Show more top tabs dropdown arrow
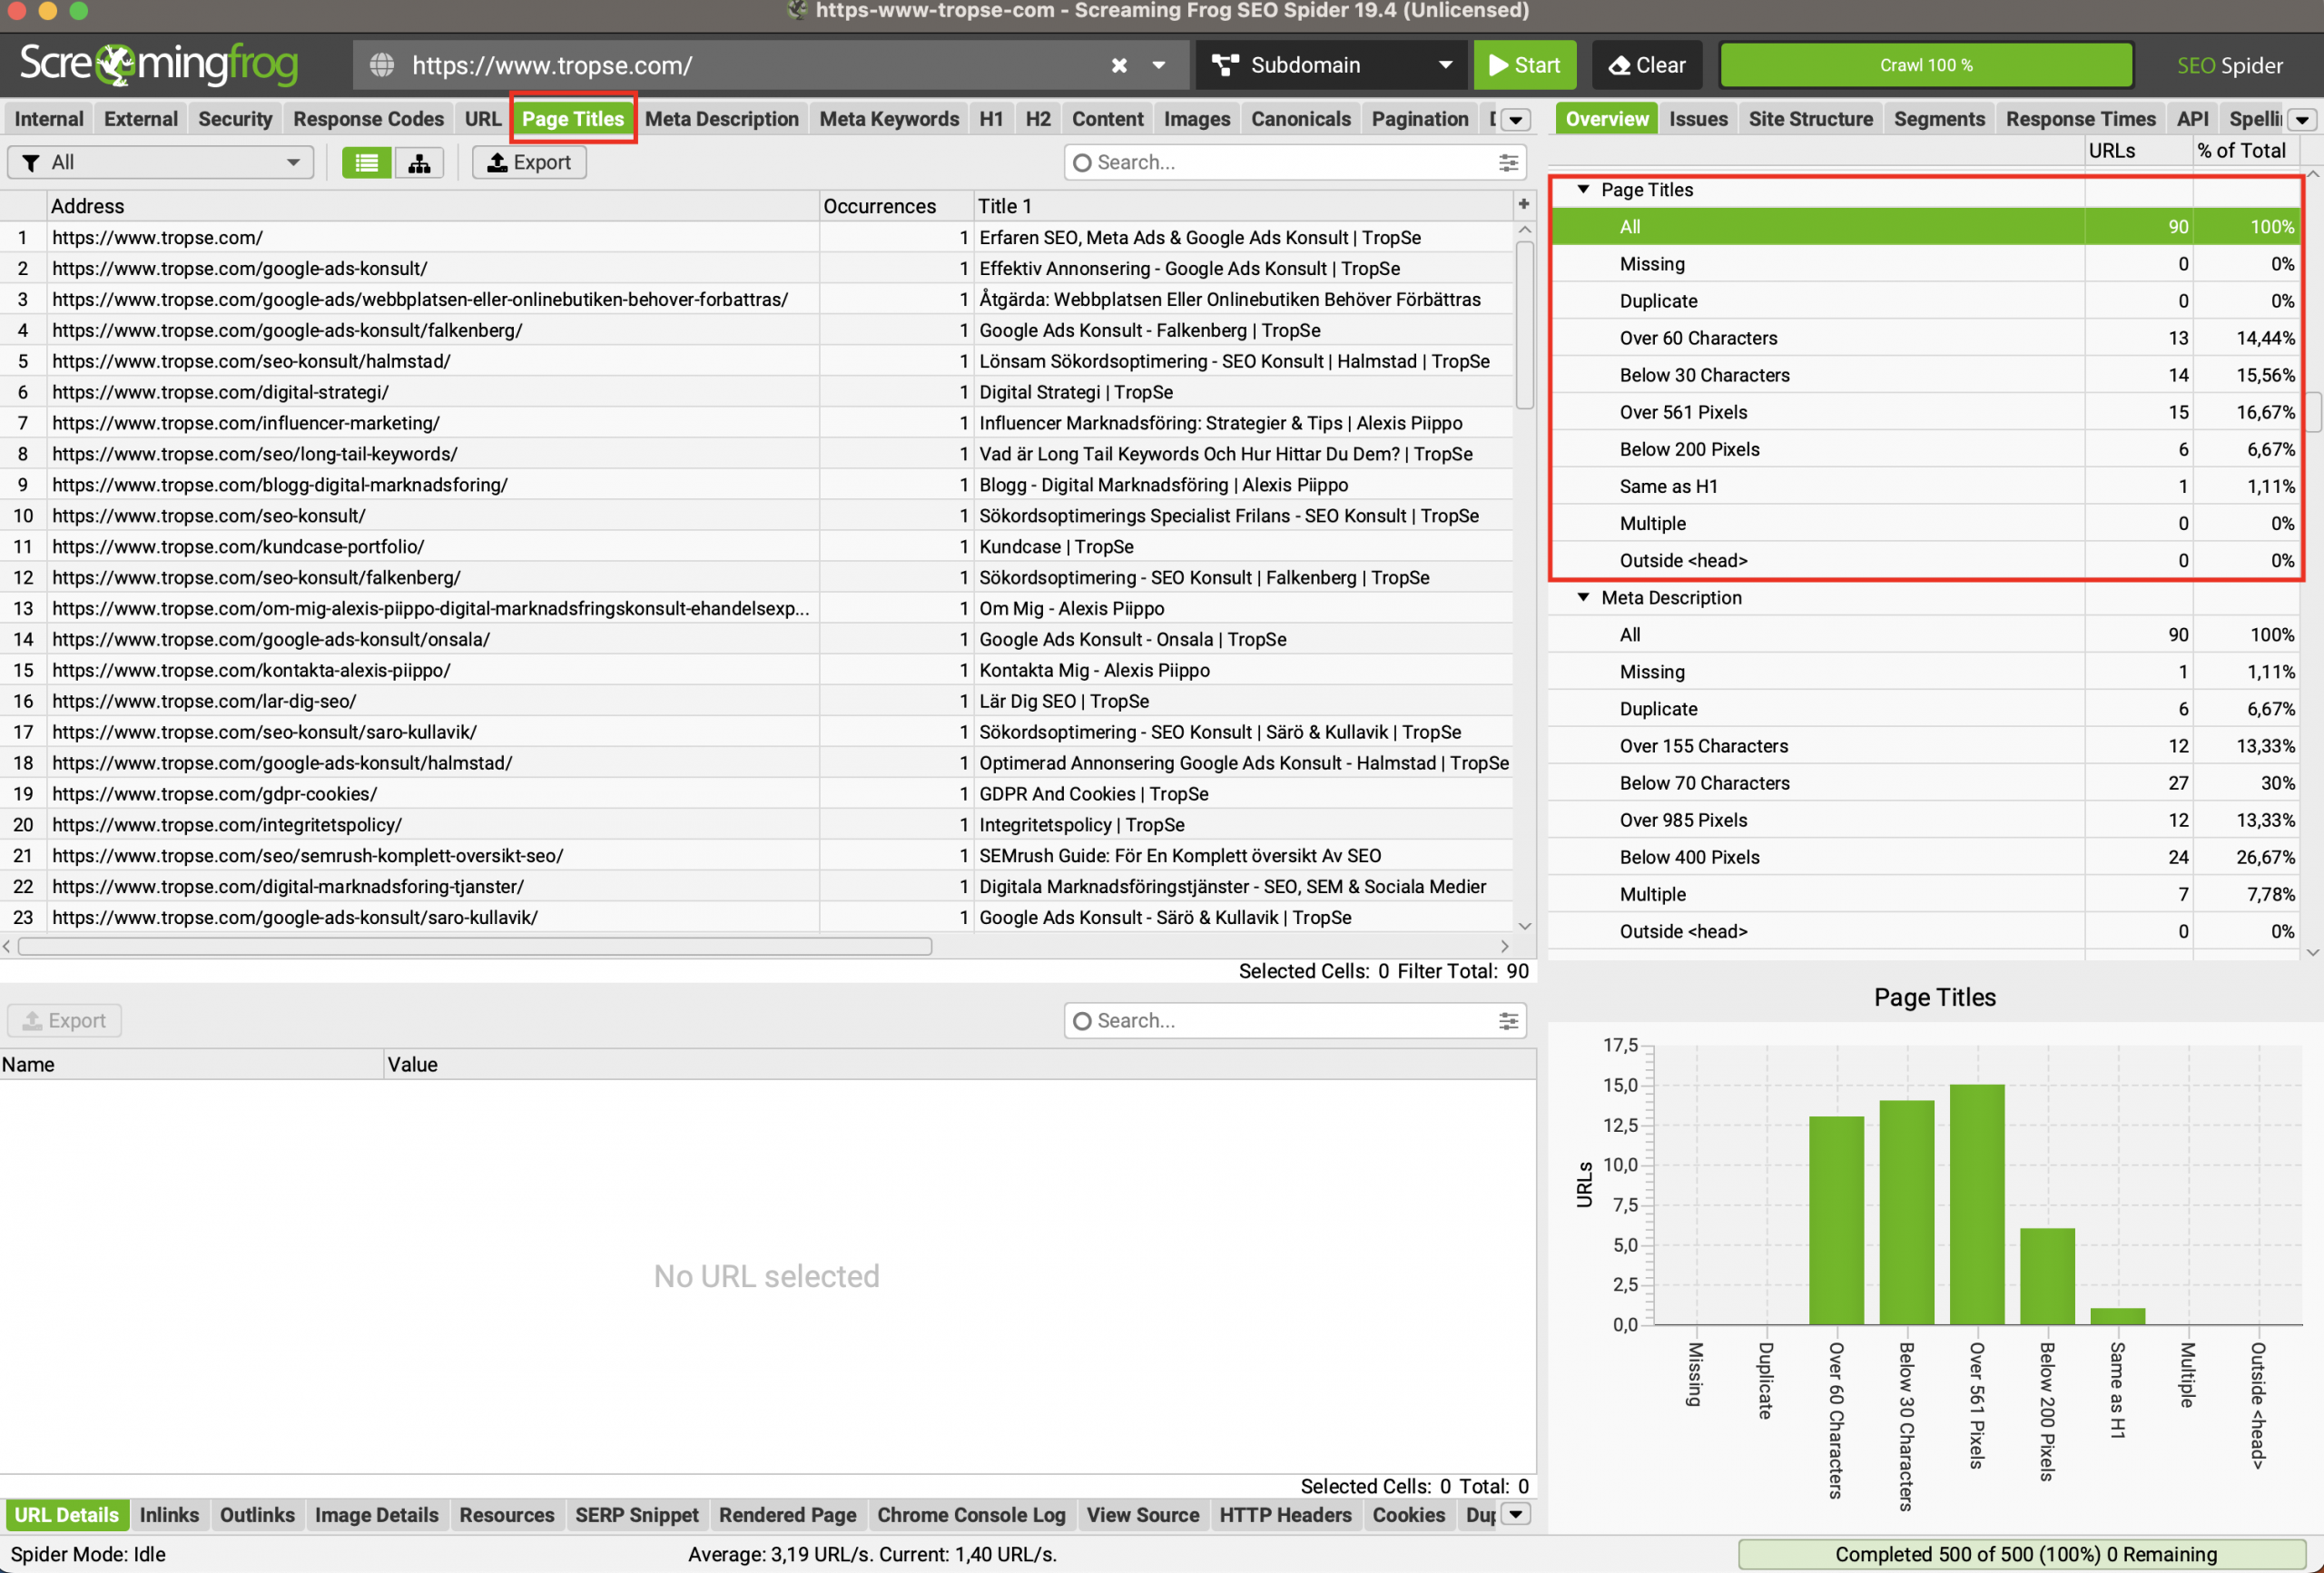Image resolution: width=2324 pixels, height=1573 pixels. coord(1516,119)
